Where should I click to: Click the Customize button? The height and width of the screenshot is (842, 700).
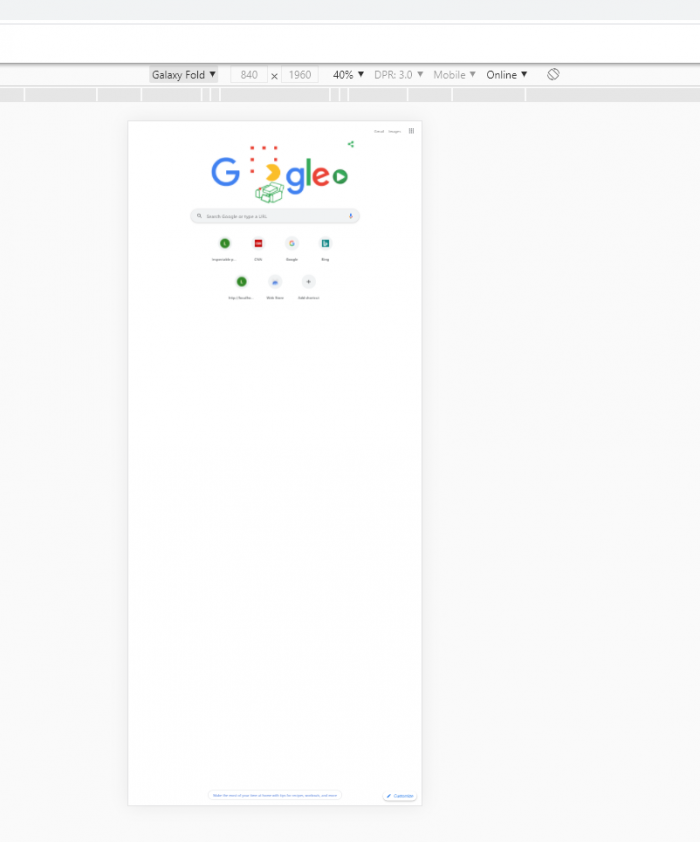400,796
